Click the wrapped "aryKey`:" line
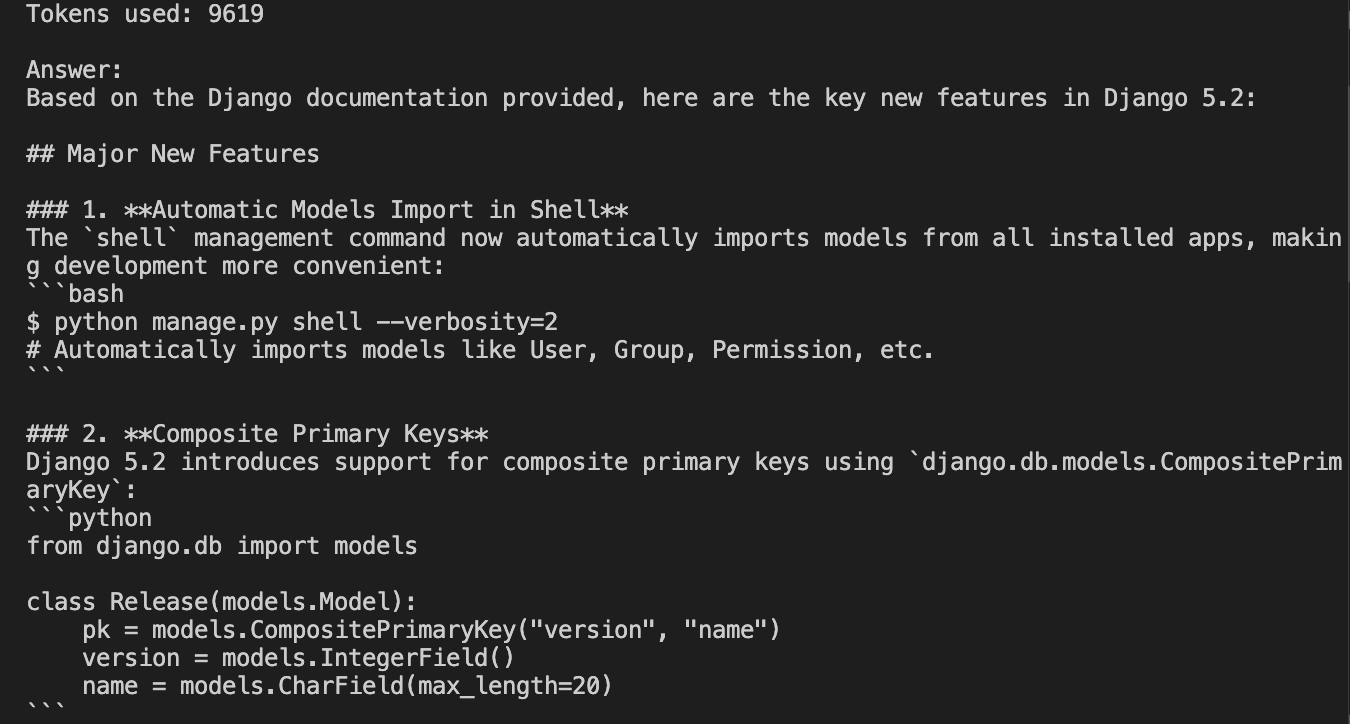This screenshot has width=1350, height=724. point(82,490)
